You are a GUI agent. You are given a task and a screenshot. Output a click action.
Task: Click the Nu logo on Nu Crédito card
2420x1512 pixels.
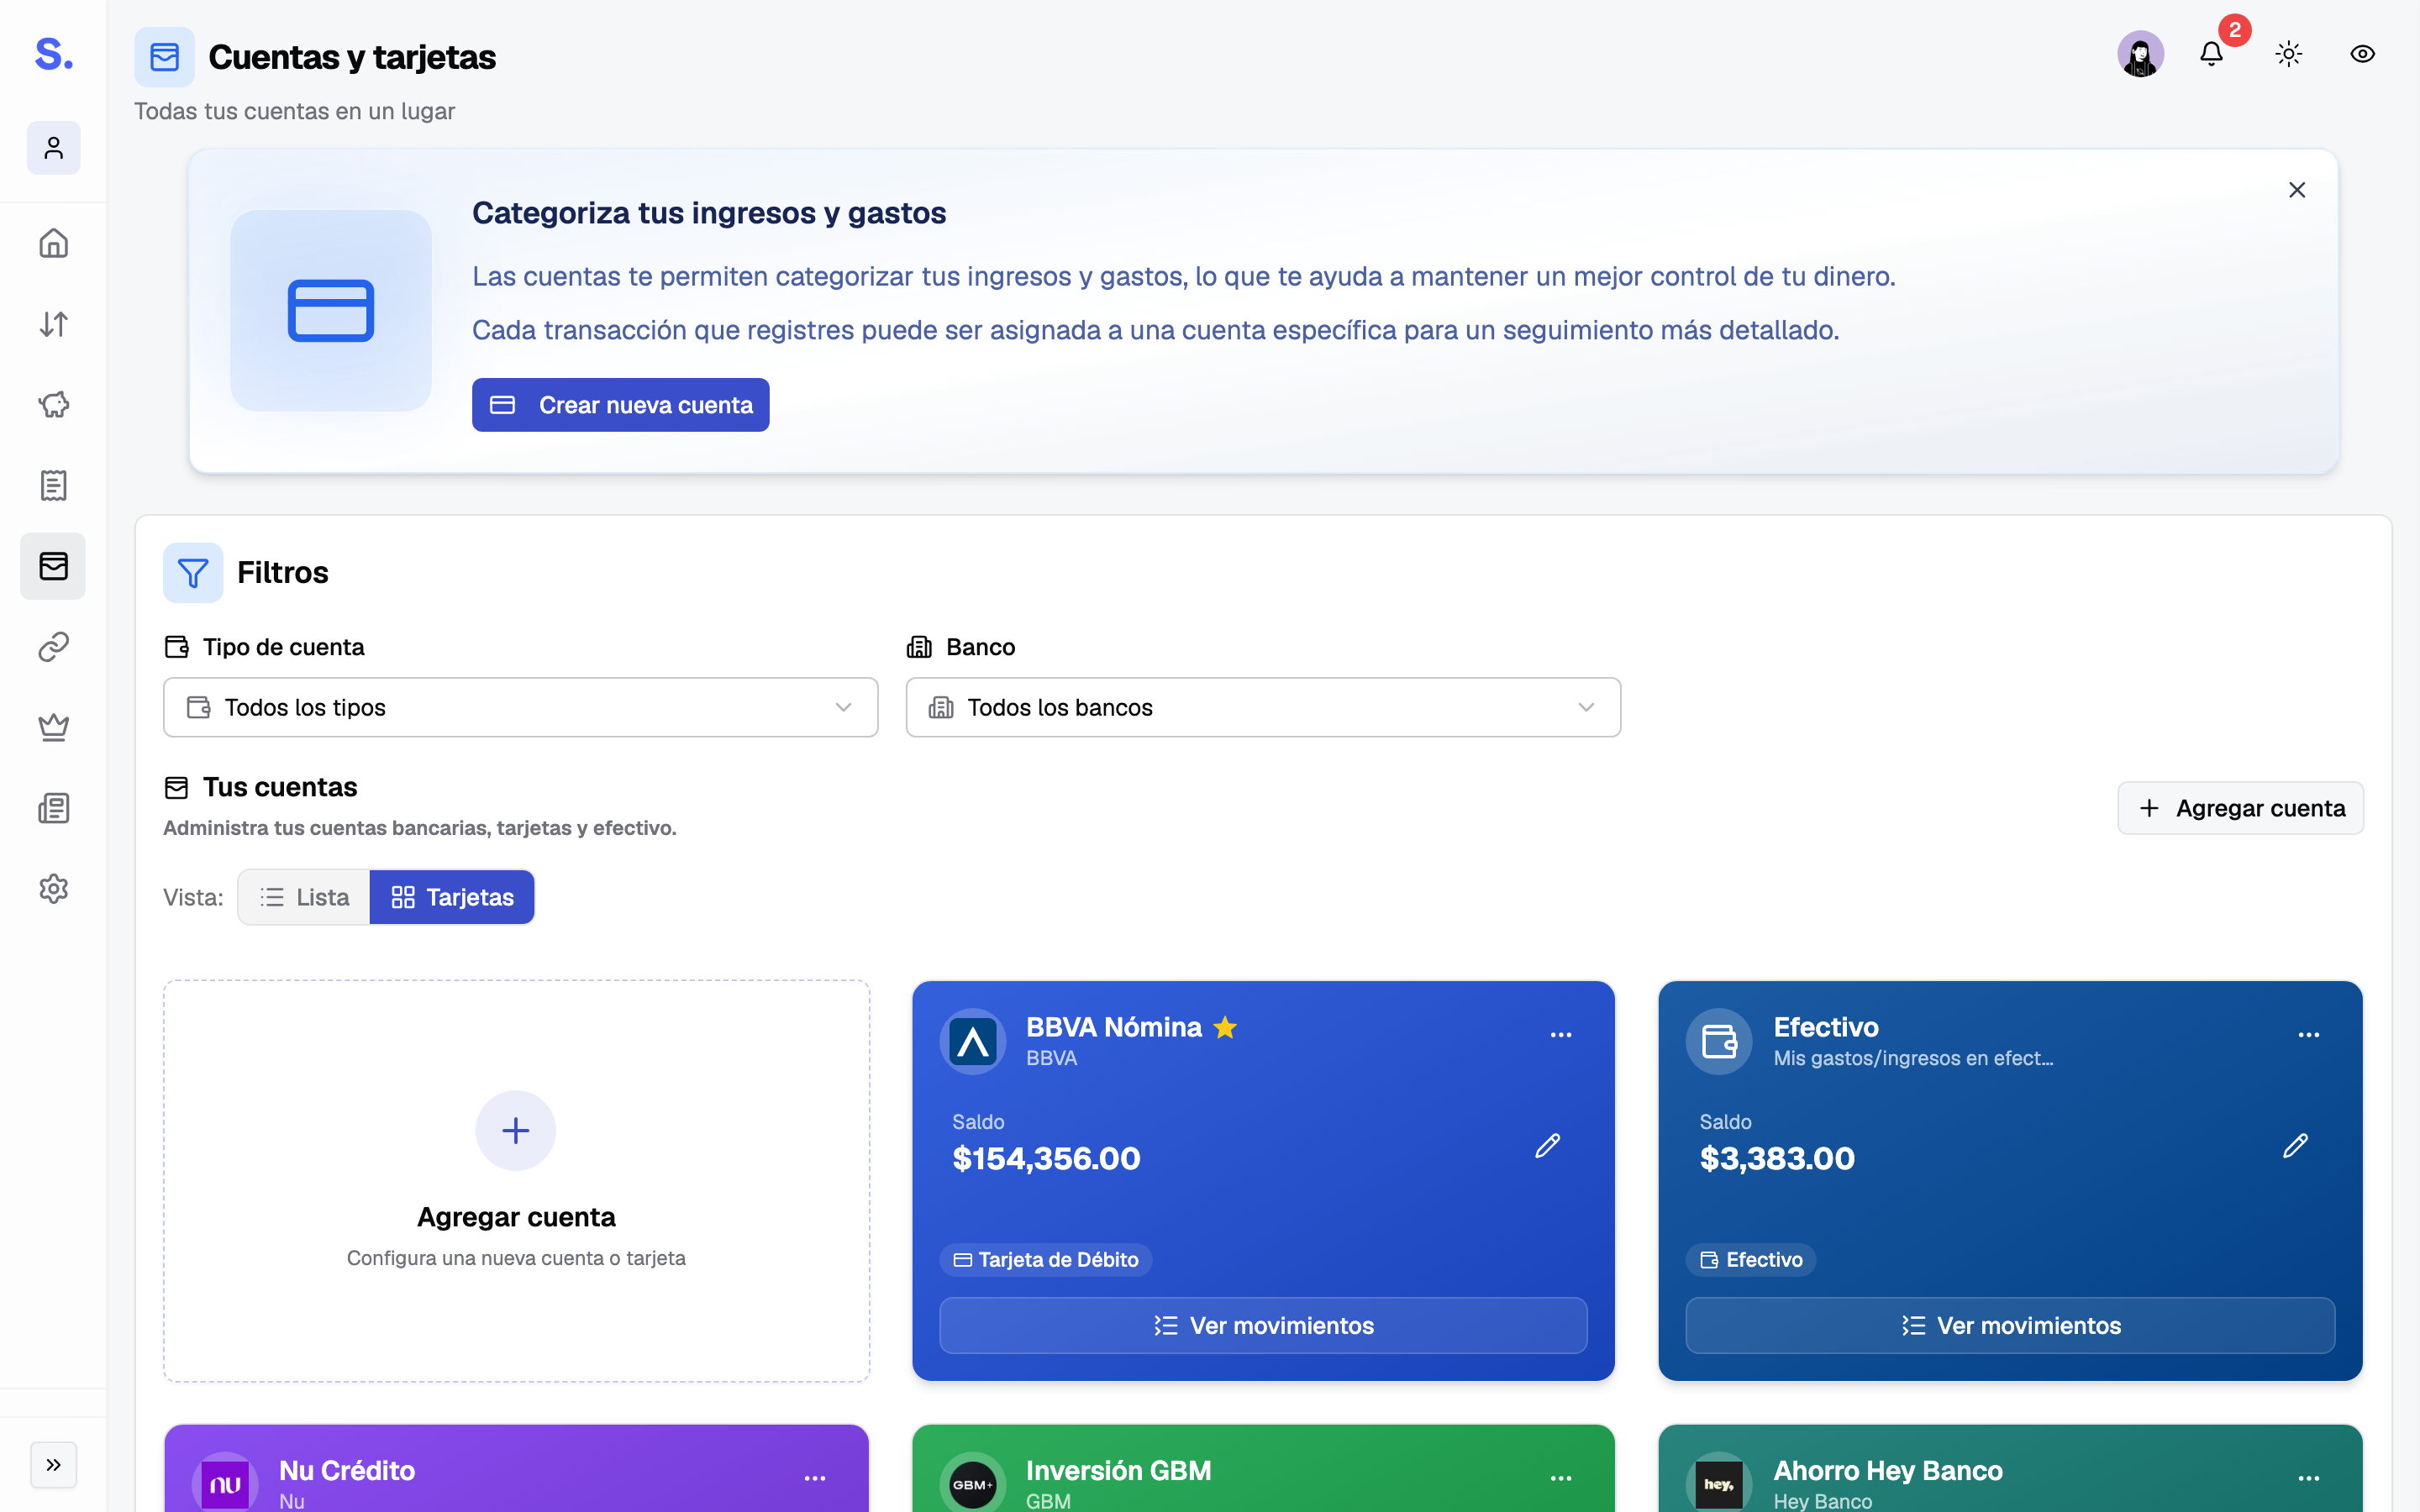225,1484
